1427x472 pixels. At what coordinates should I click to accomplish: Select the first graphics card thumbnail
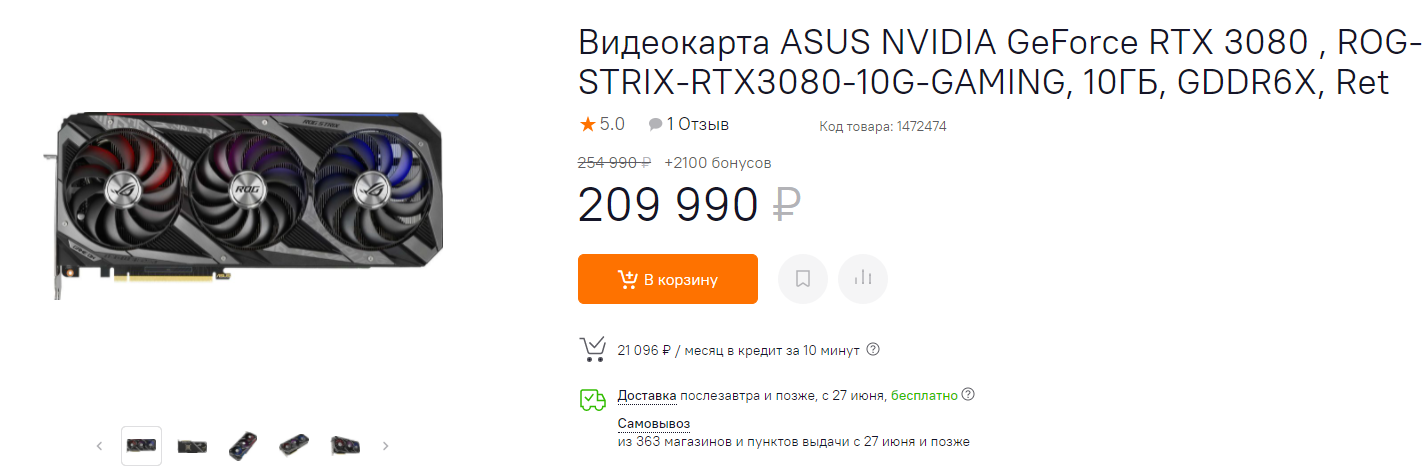(141, 445)
